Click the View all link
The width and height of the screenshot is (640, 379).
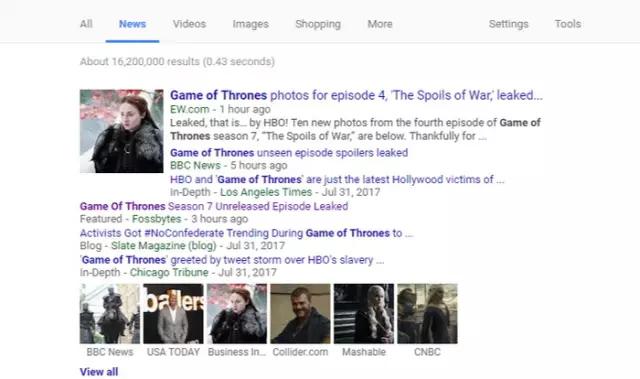click(x=99, y=372)
